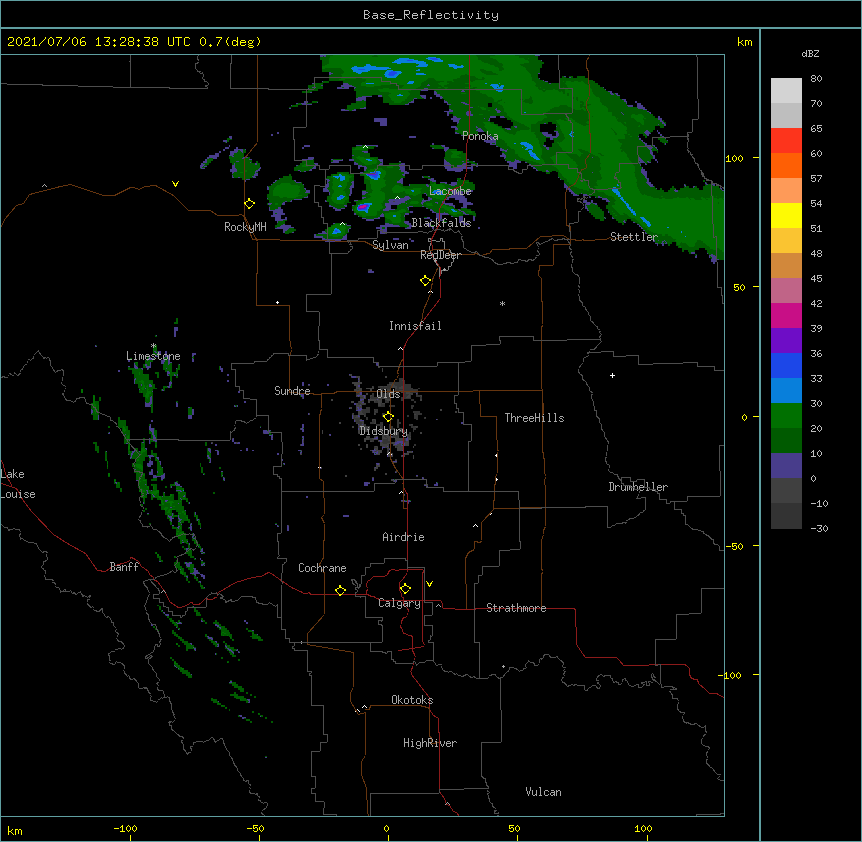Select the yellow diamond marker above Calgary label
The height and width of the screenshot is (842, 862).
point(405,589)
